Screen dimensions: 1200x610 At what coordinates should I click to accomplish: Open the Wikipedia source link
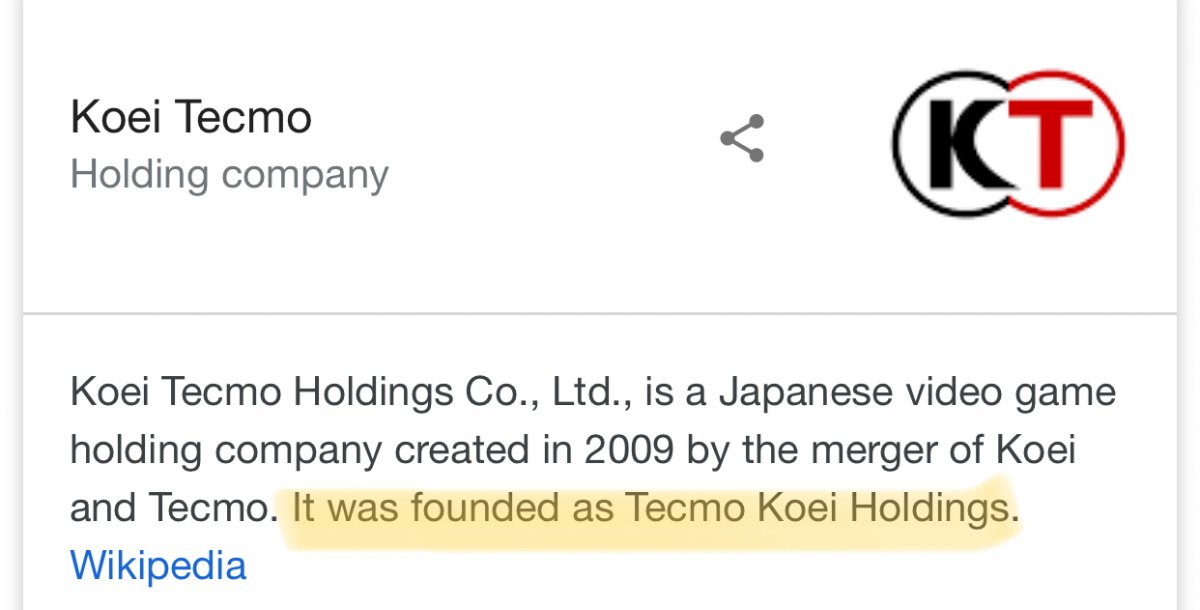pyautogui.click(x=158, y=566)
